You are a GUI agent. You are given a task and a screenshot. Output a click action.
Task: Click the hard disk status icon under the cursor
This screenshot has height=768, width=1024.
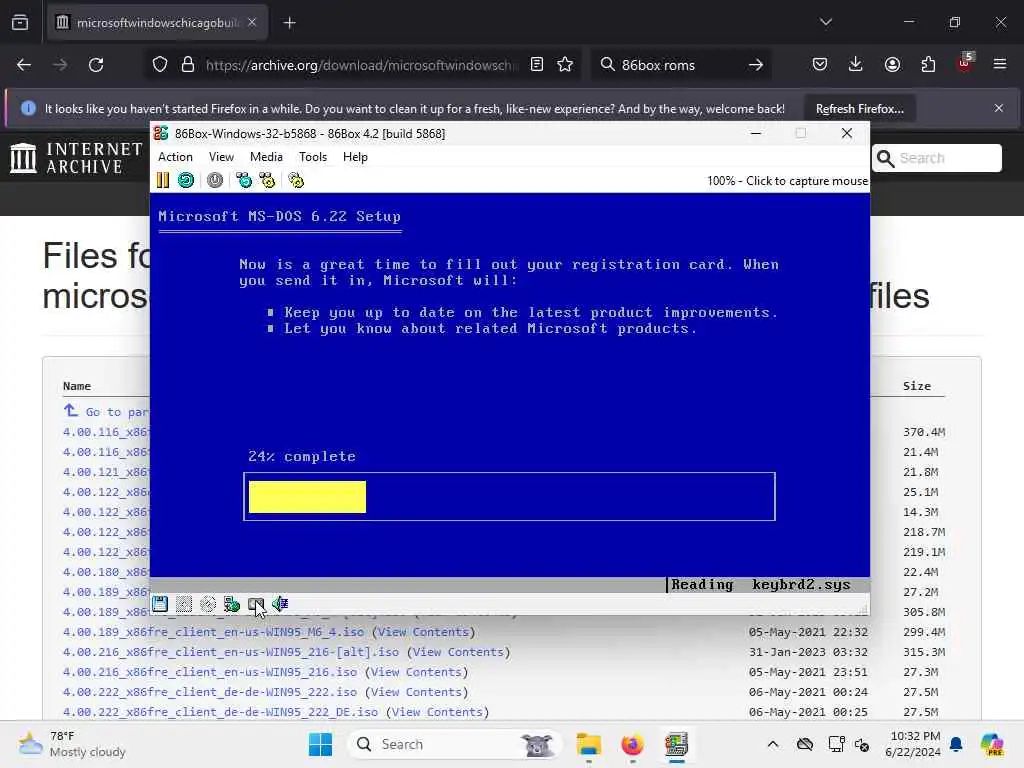click(255, 604)
